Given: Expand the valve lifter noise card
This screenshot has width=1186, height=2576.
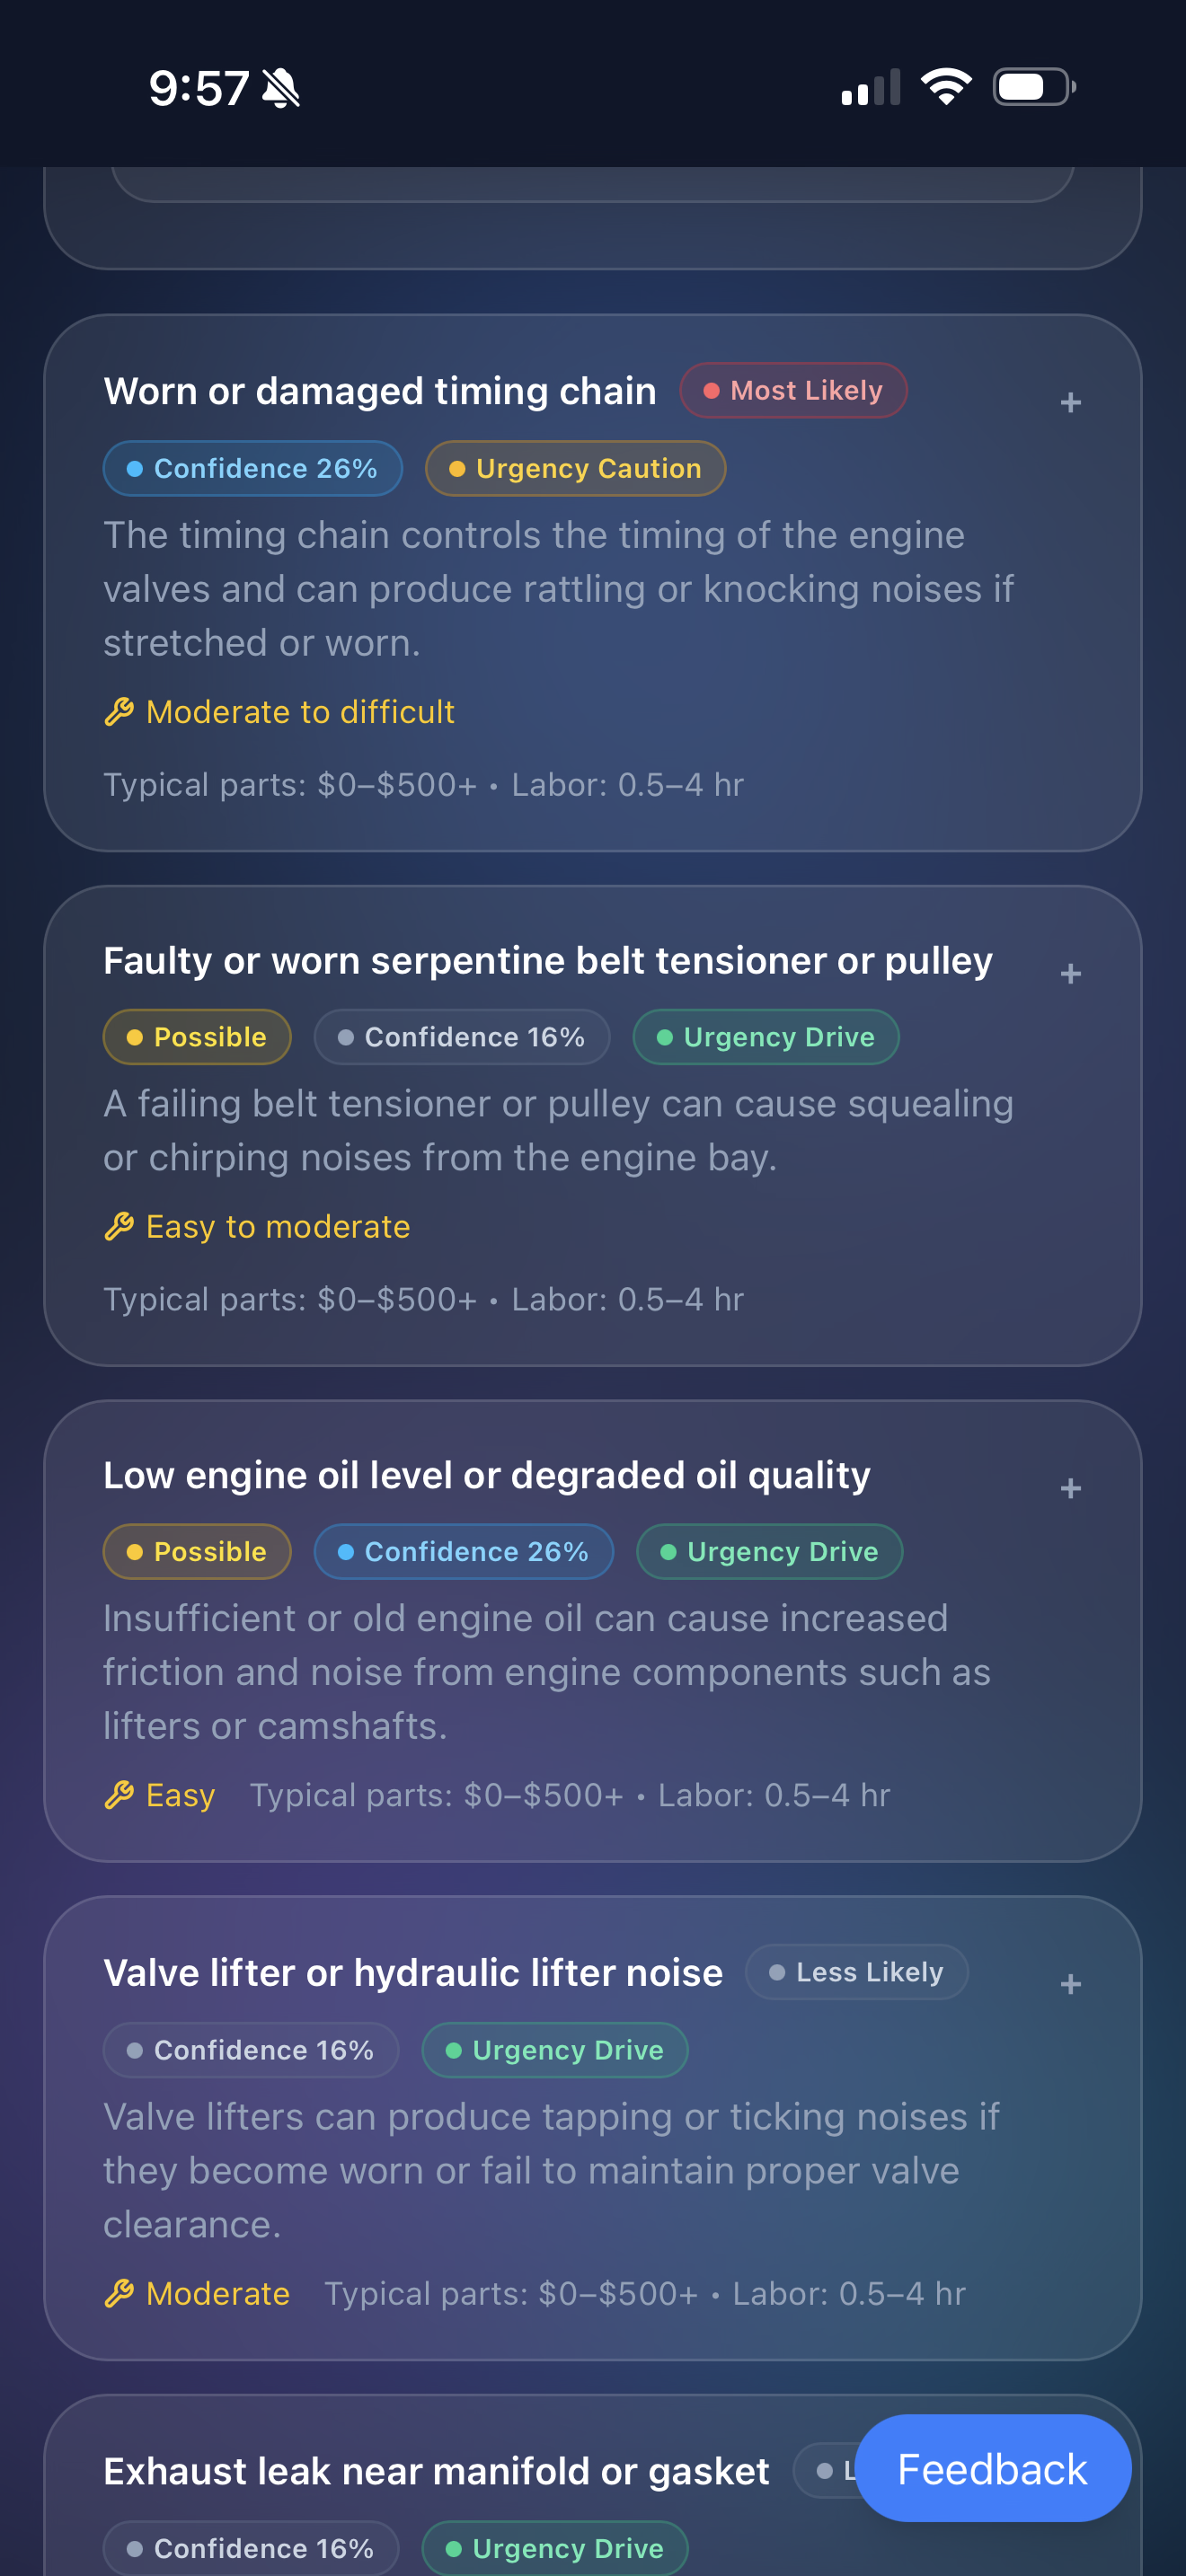Looking at the screenshot, I should 1070,1985.
